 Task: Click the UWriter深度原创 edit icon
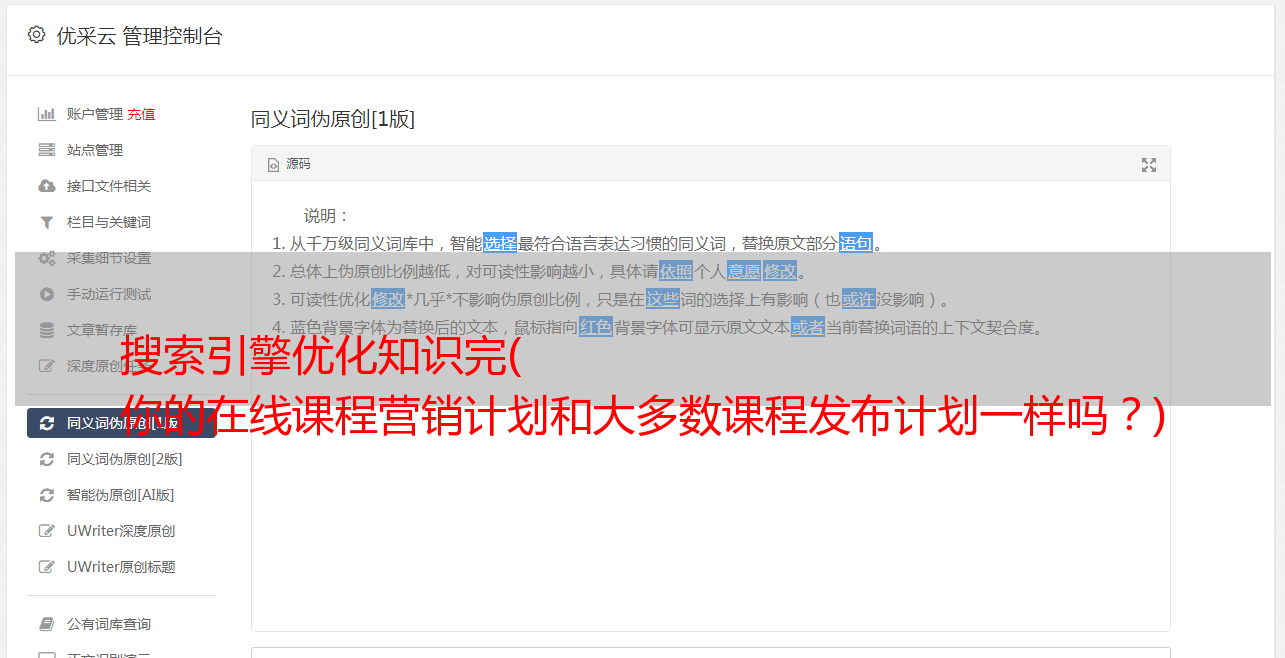[46, 531]
